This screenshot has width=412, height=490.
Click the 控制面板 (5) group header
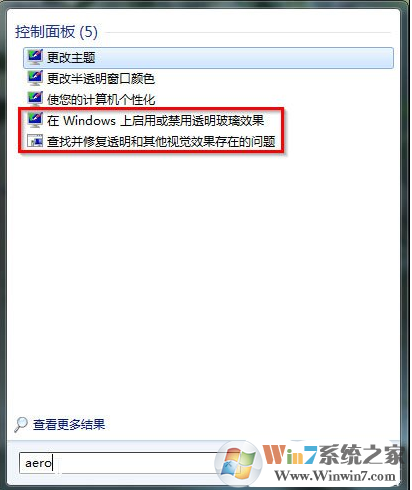tap(56, 32)
